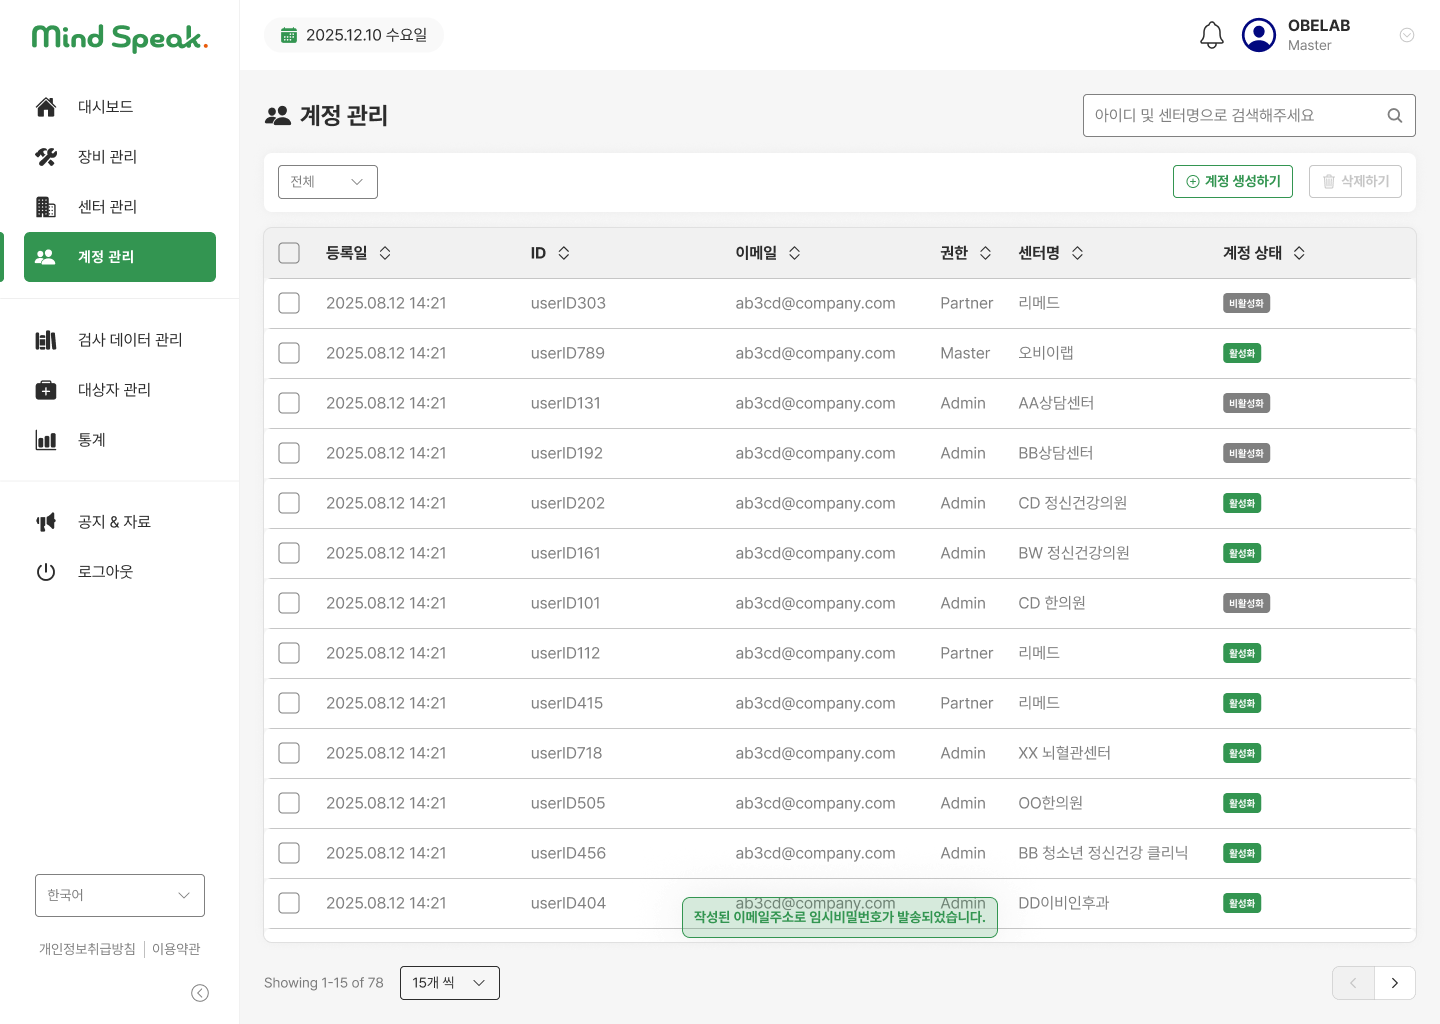Click the 계정 관리 heading people icon
The height and width of the screenshot is (1024, 1440).
(278, 116)
